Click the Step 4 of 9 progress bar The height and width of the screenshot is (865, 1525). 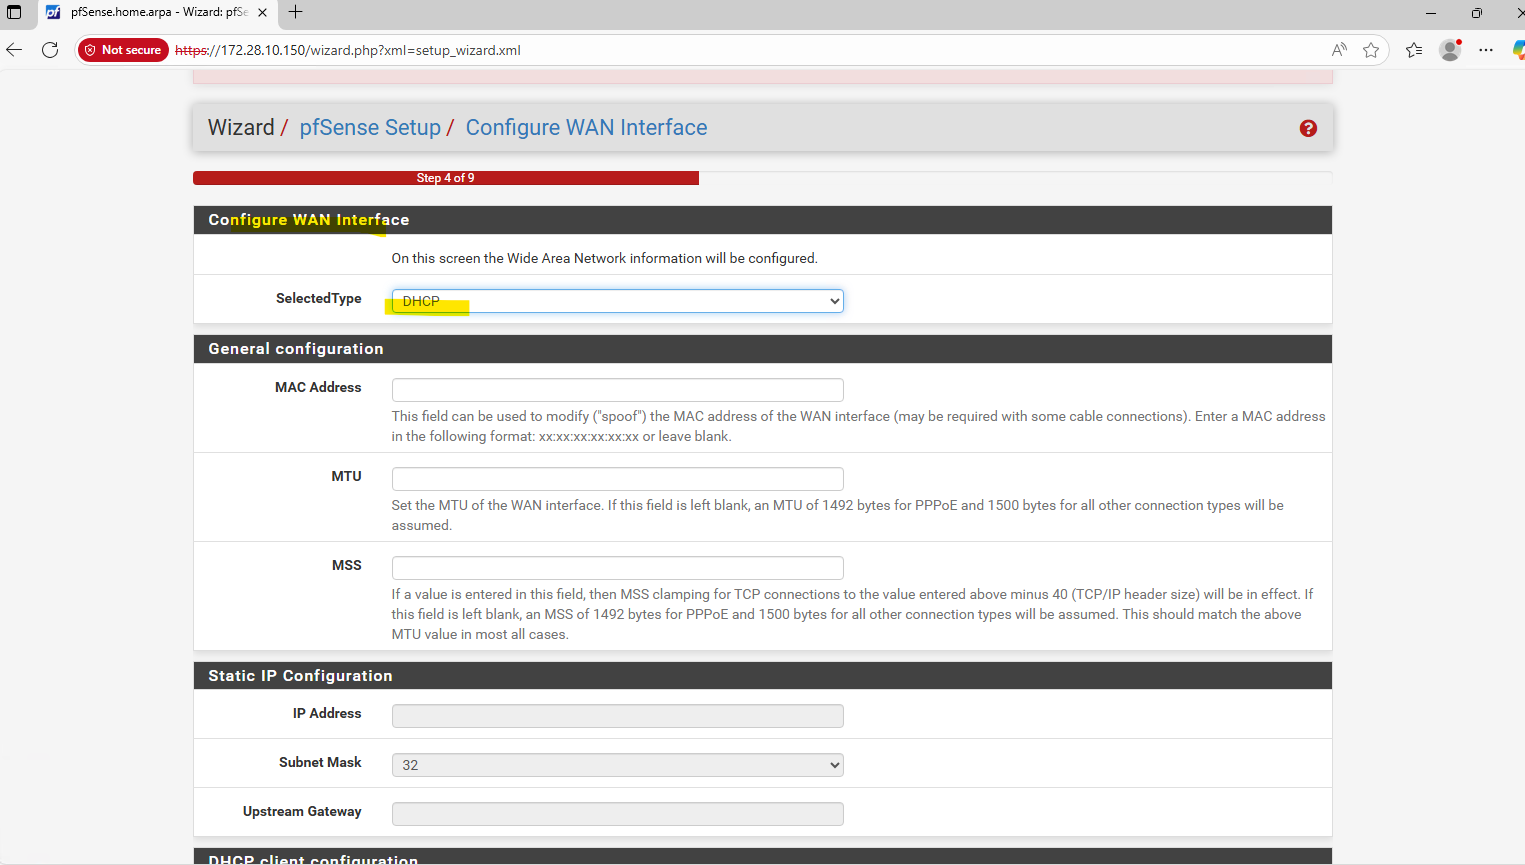[446, 178]
